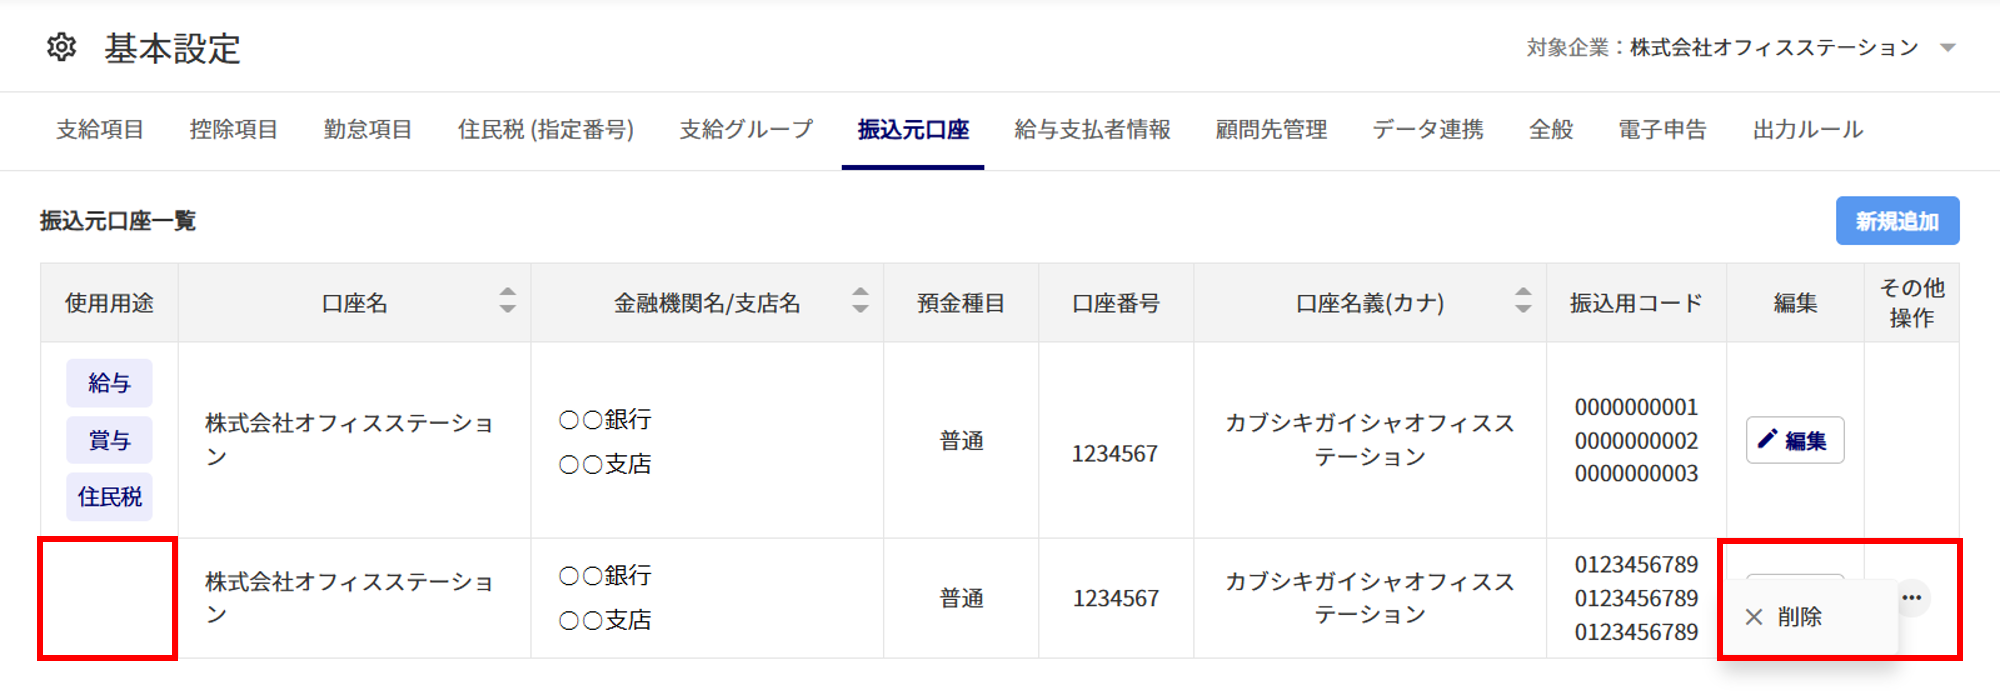The height and width of the screenshot is (695, 2000).
Task: Open the three-dot その他操作 menu
Action: coord(1912,598)
